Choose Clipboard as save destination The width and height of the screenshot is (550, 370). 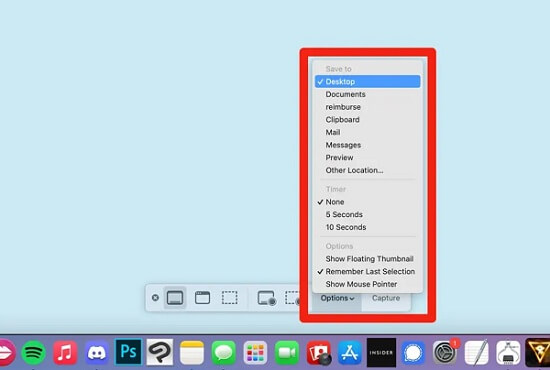[x=368, y=120]
